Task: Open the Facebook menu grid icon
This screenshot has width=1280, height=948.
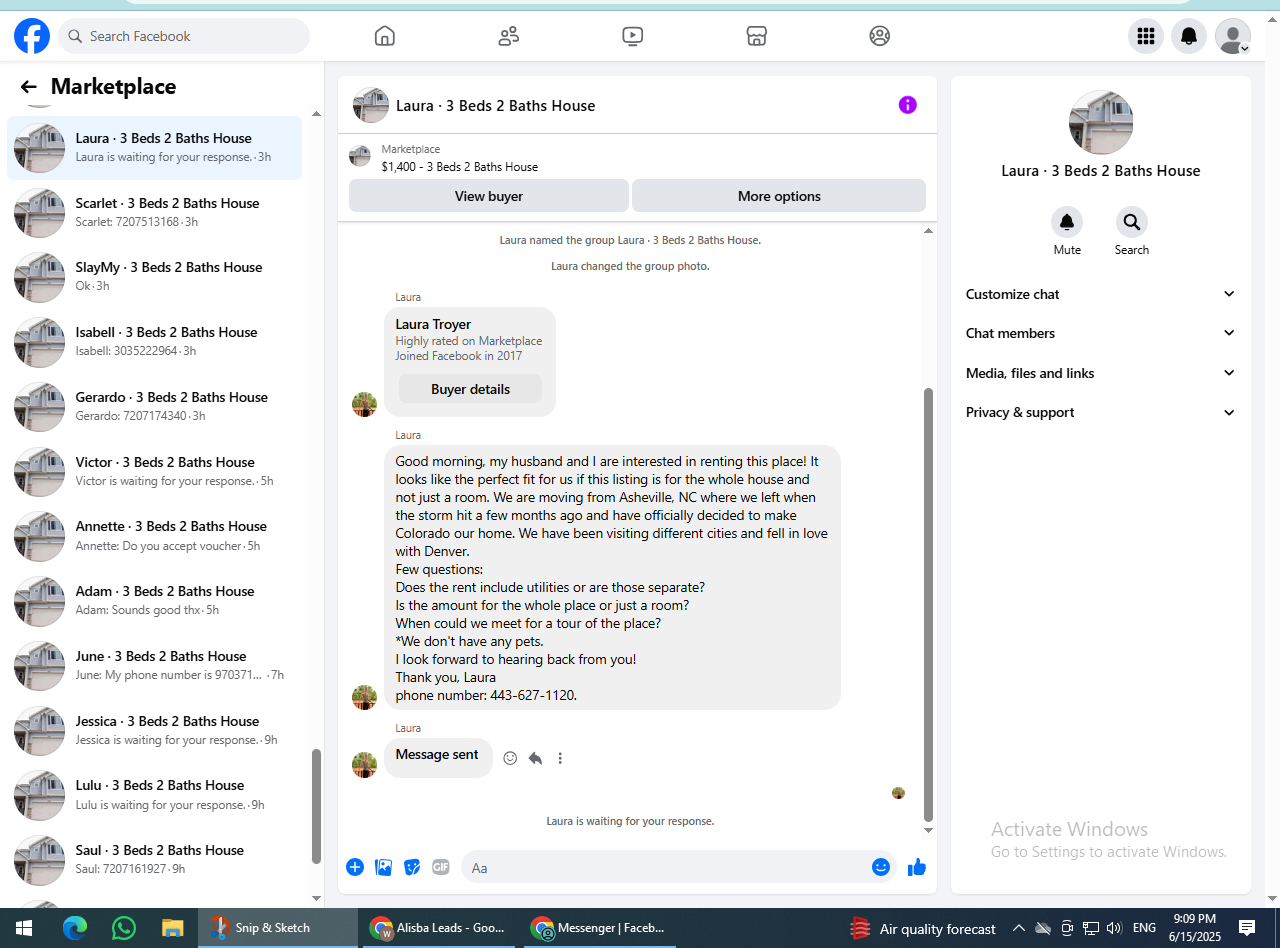Action: (1146, 36)
